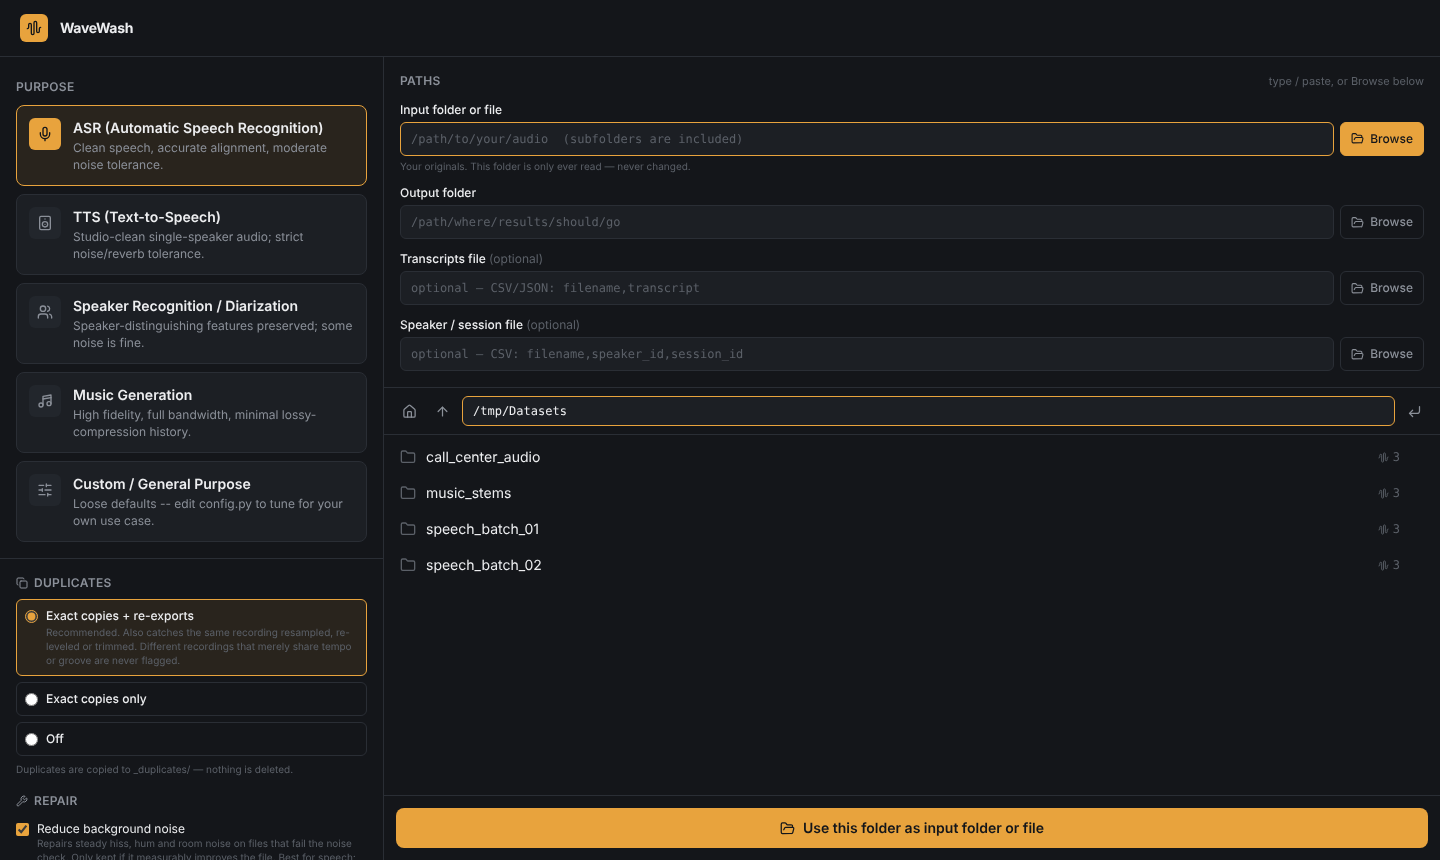Pick the Music Generation note icon
This screenshot has width=1440, height=860.
45,401
